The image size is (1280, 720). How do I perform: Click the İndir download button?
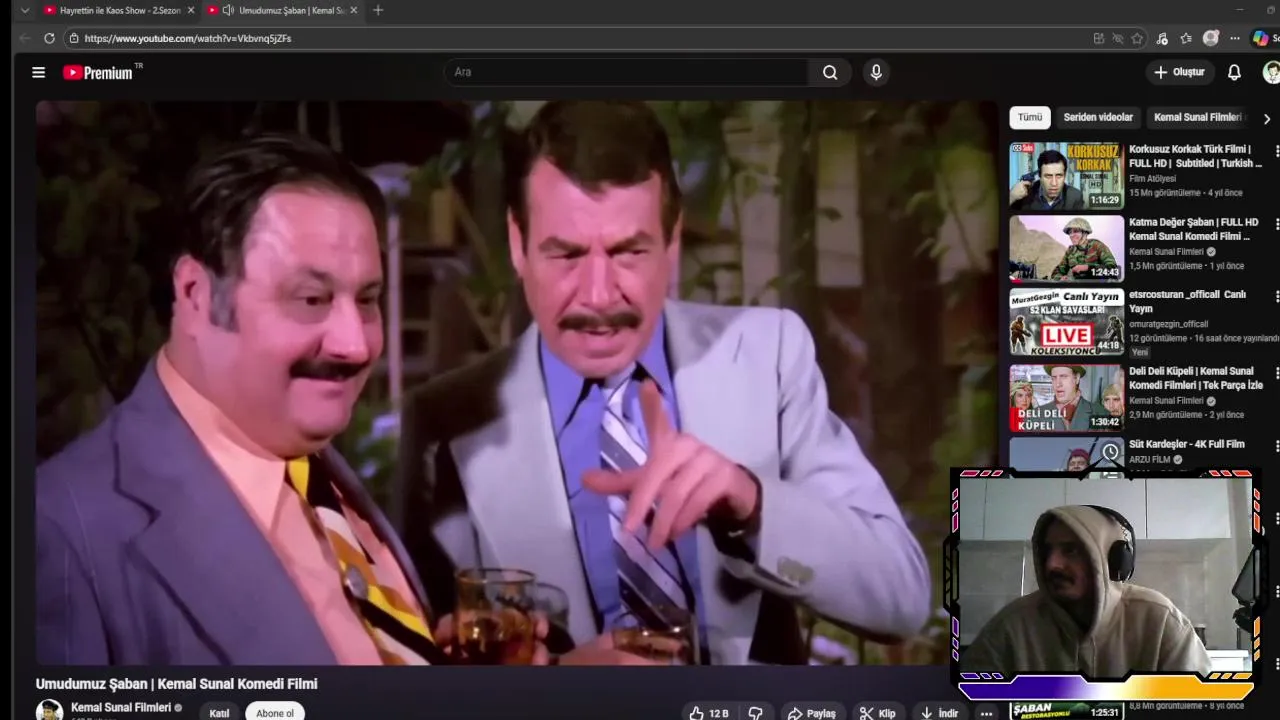[x=939, y=713]
